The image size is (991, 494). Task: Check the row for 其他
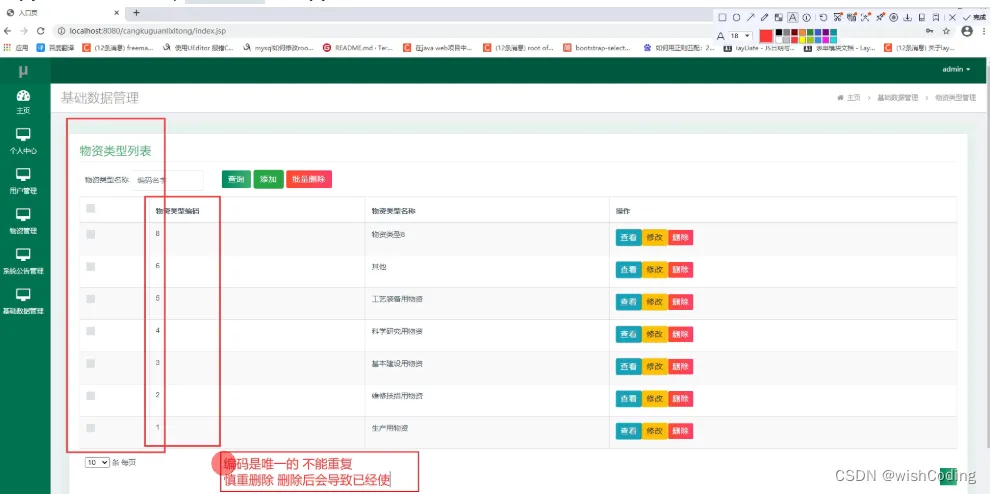pyautogui.click(x=90, y=267)
